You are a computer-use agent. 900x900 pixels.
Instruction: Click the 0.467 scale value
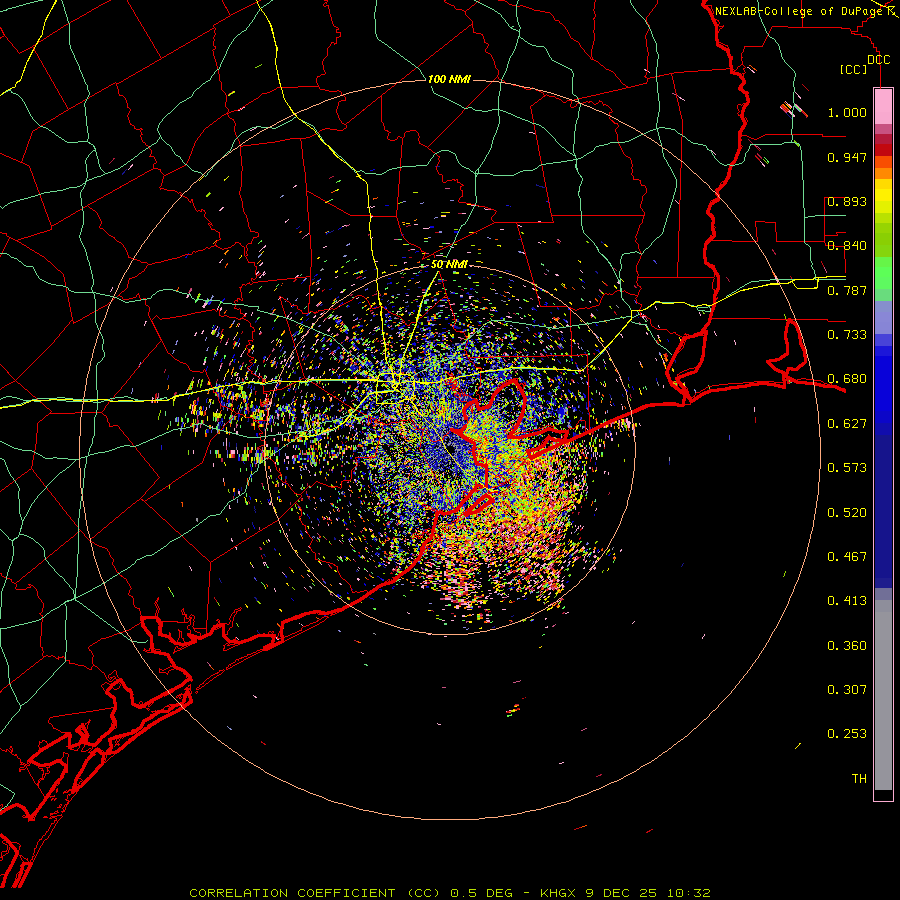(x=847, y=557)
